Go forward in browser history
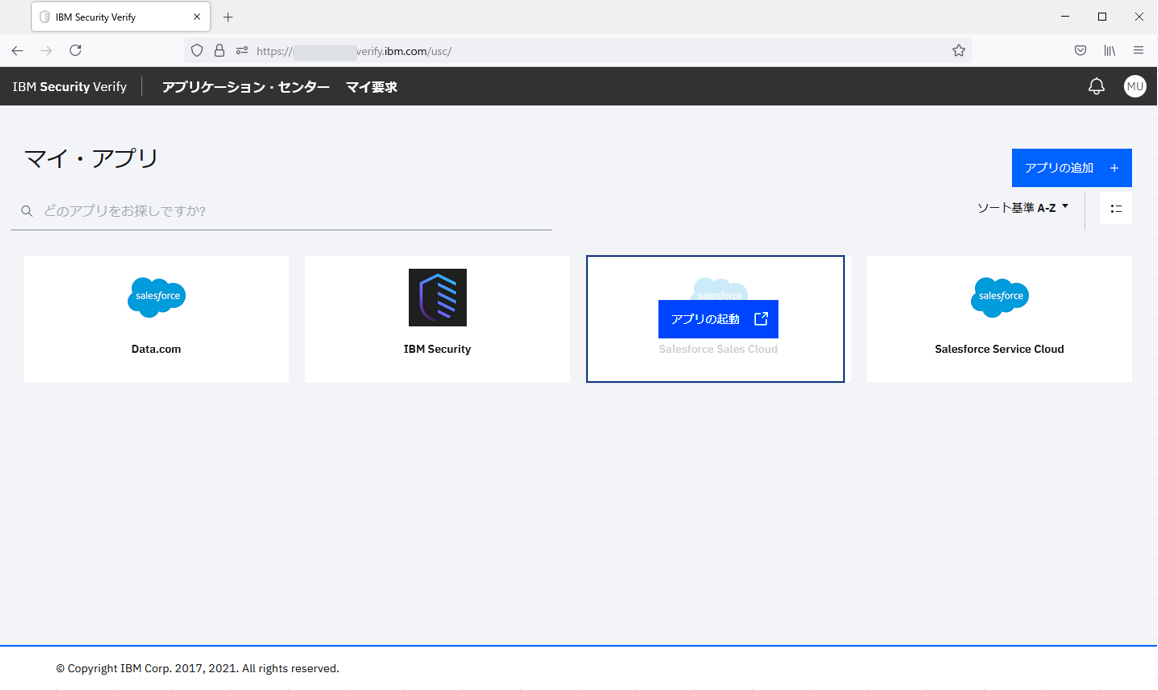 coord(46,50)
